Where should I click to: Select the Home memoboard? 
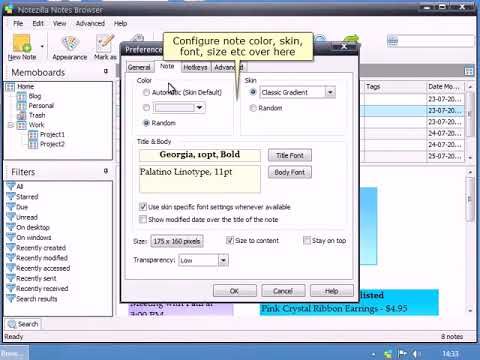click(25, 87)
